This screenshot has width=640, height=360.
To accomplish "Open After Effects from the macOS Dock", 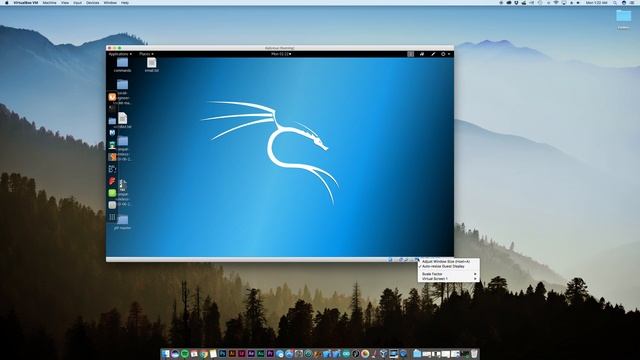I will 251,353.
